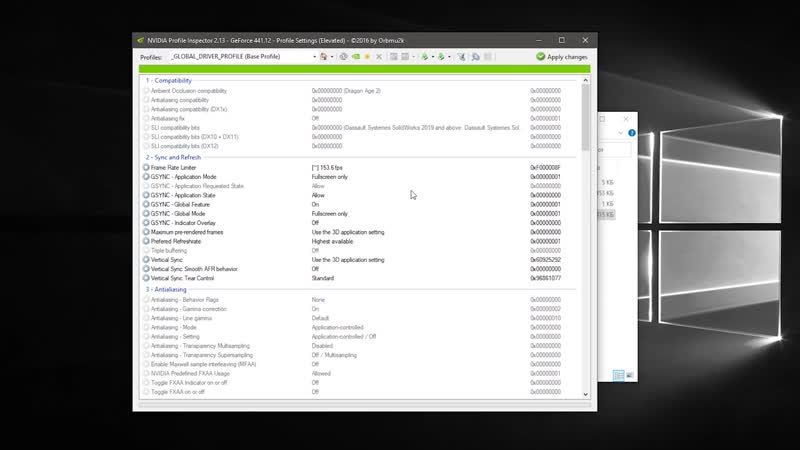Select the 'Ambient Occlusion compatibility' setting row
This screenshot has height=450, width=800.
(x=360, y=91)
